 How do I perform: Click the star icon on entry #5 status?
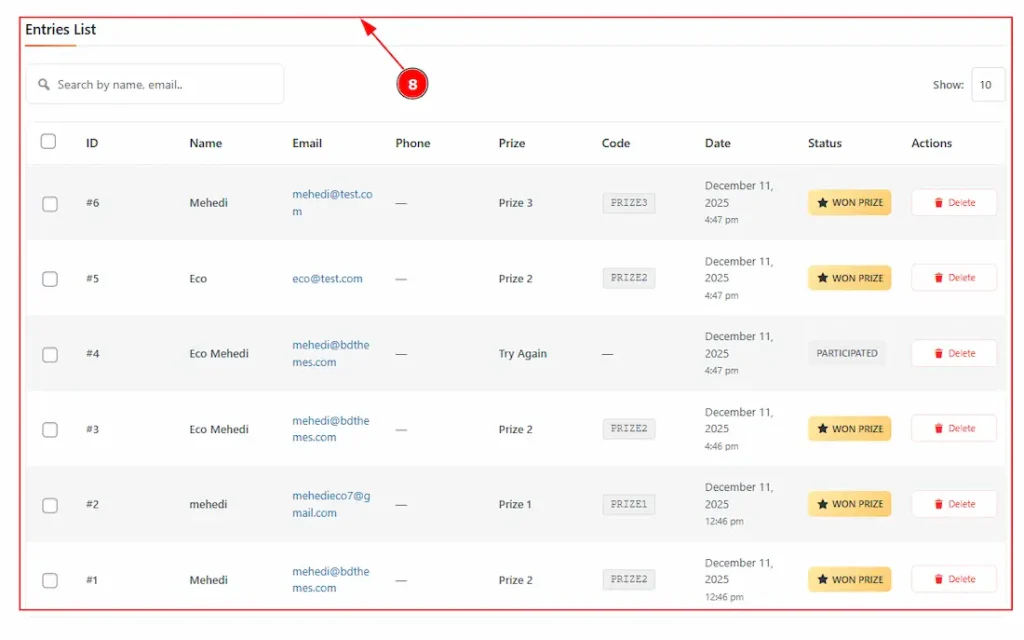coord(823,279)
